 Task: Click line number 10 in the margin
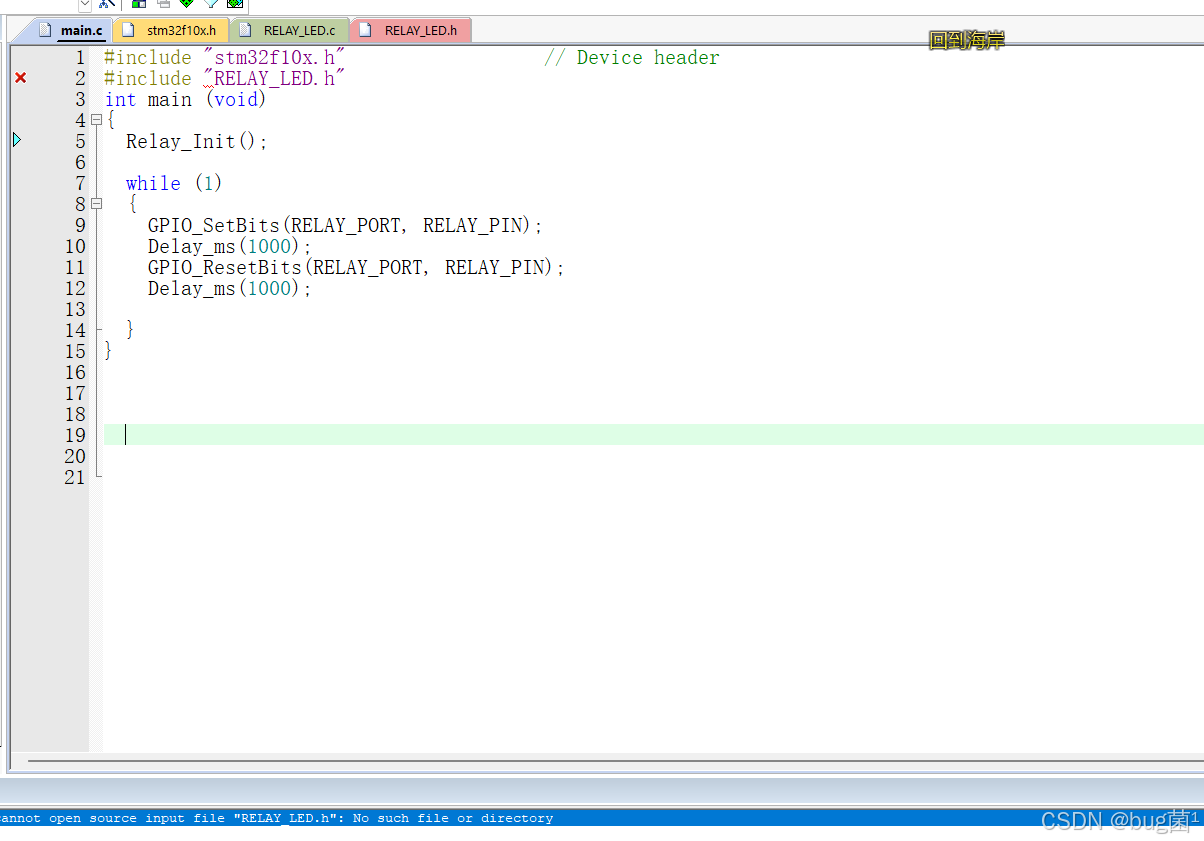pyautogui.click(x=74, y=246)
